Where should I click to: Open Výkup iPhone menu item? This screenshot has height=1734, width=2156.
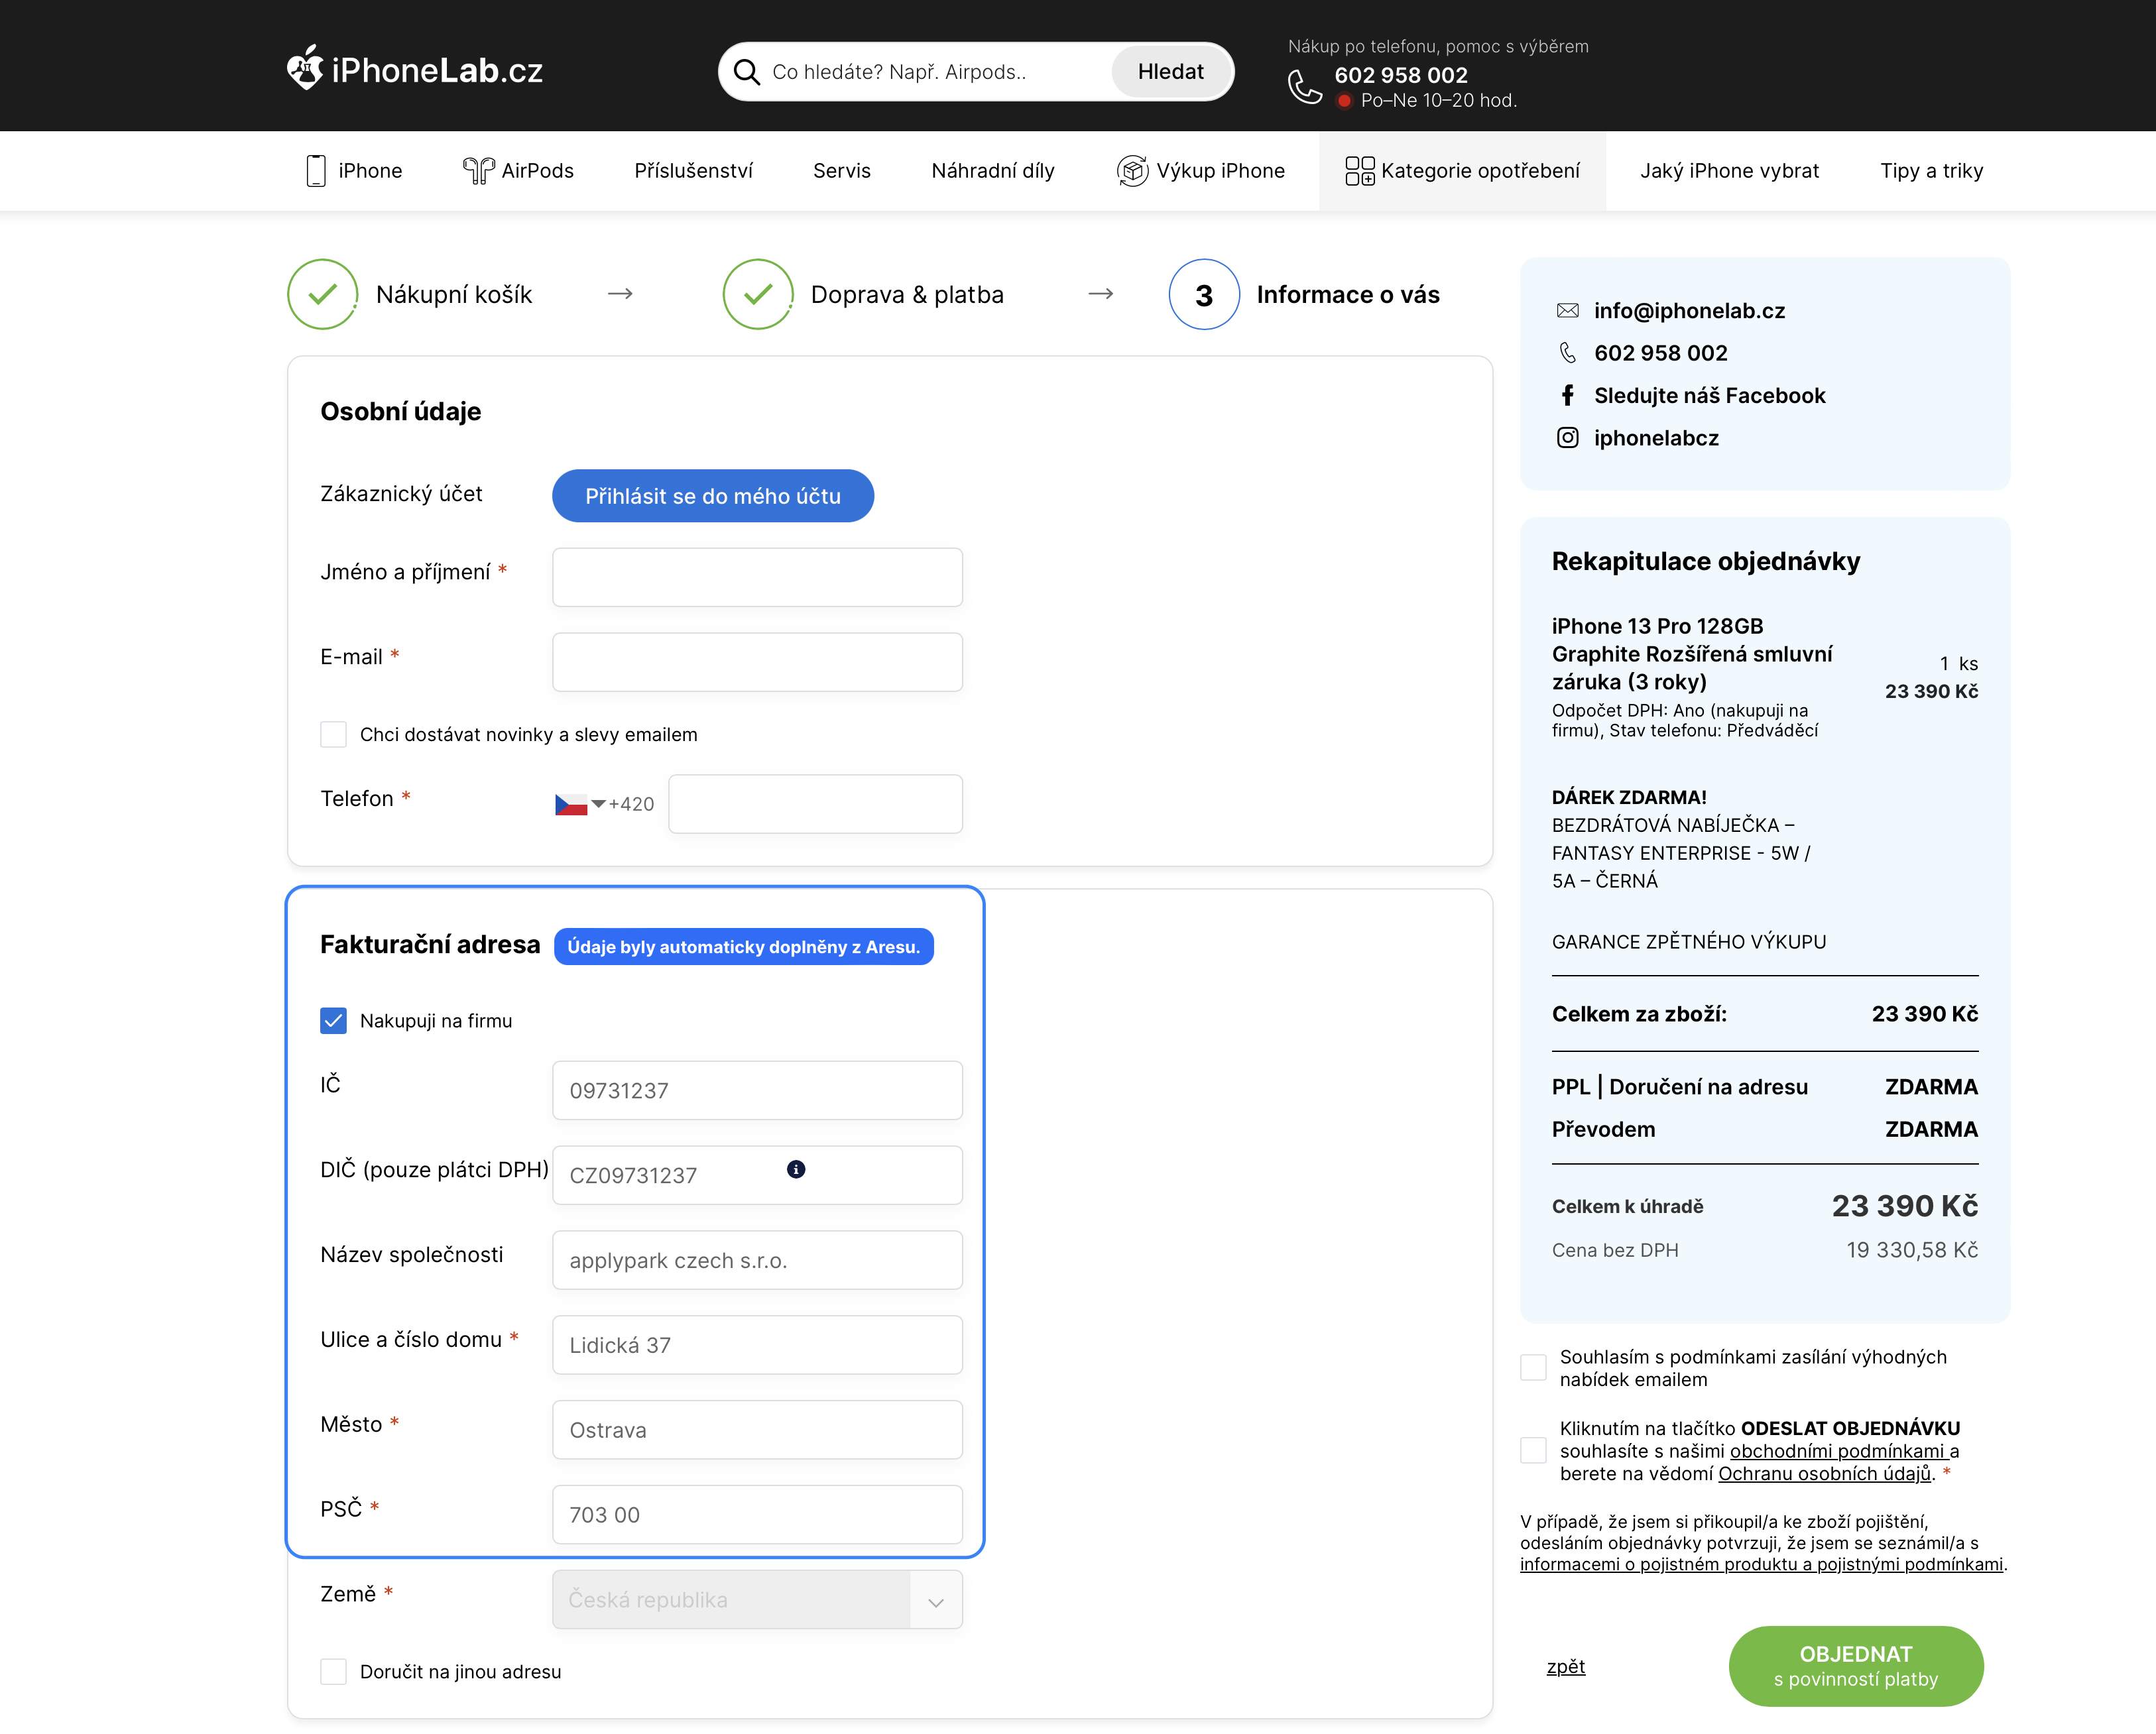tap(1201, 171)
